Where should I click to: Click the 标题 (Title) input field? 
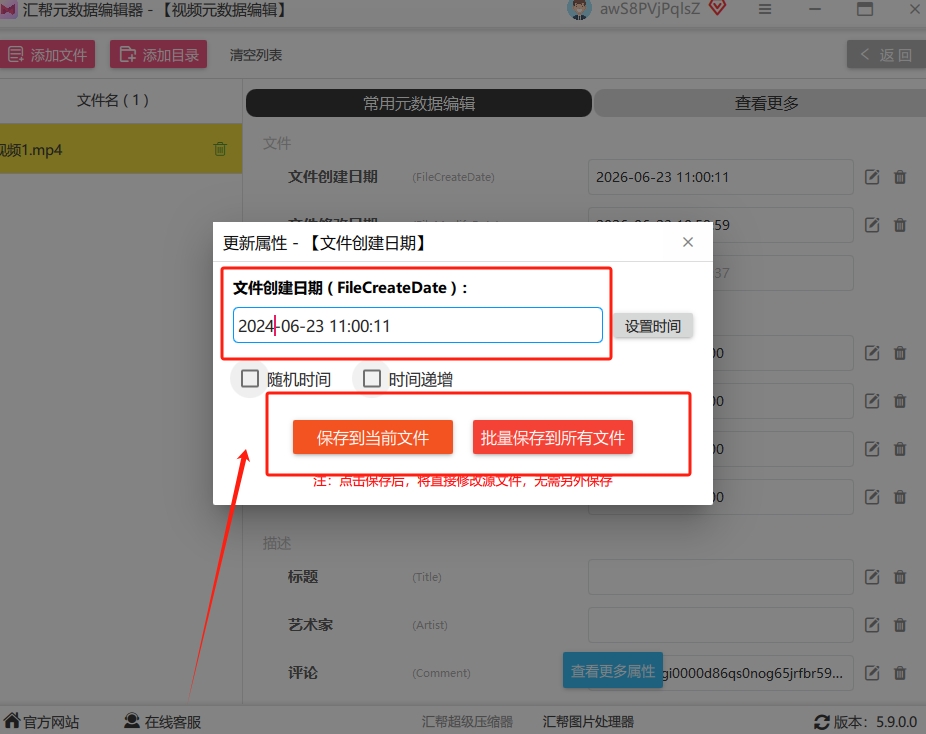pos(720,577)
